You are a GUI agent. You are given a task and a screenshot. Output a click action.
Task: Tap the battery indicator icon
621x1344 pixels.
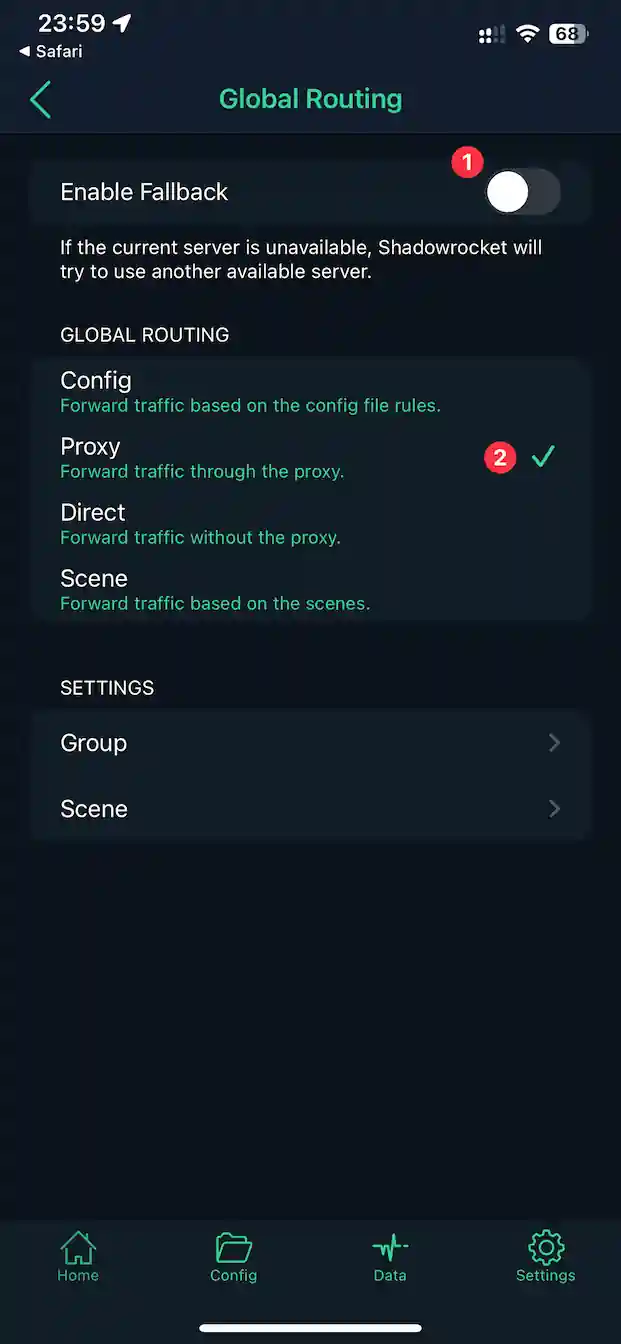click(x=568, y=34)
